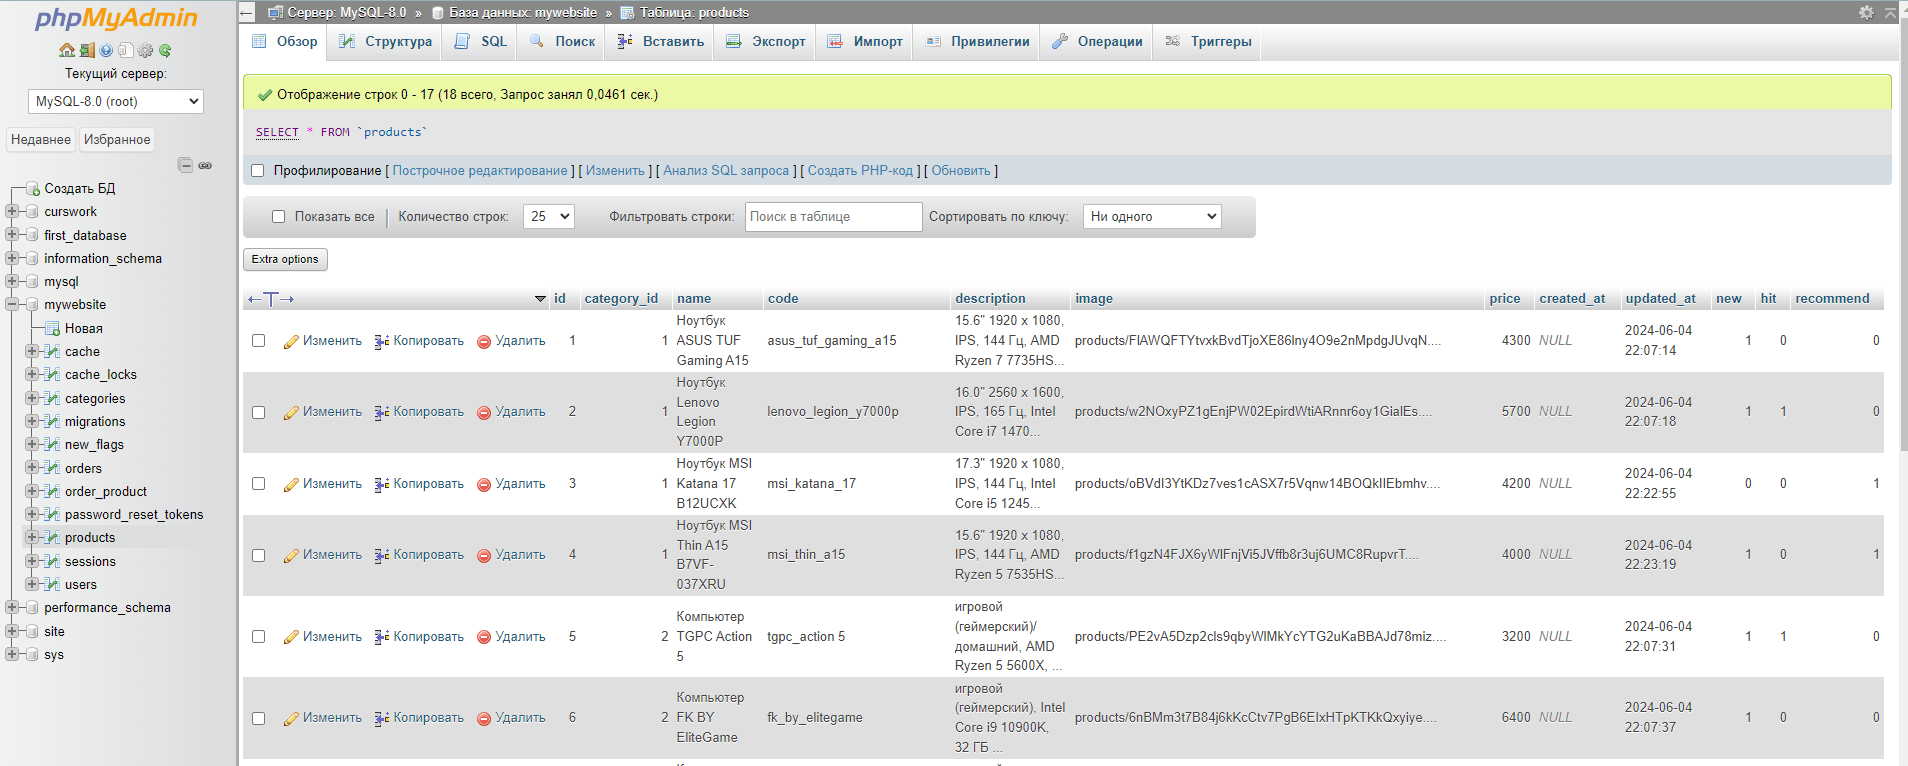Copy row id 5 via Копировать icon
Viewport: 1908px width, 766px height.
click(x=419, y=637)
